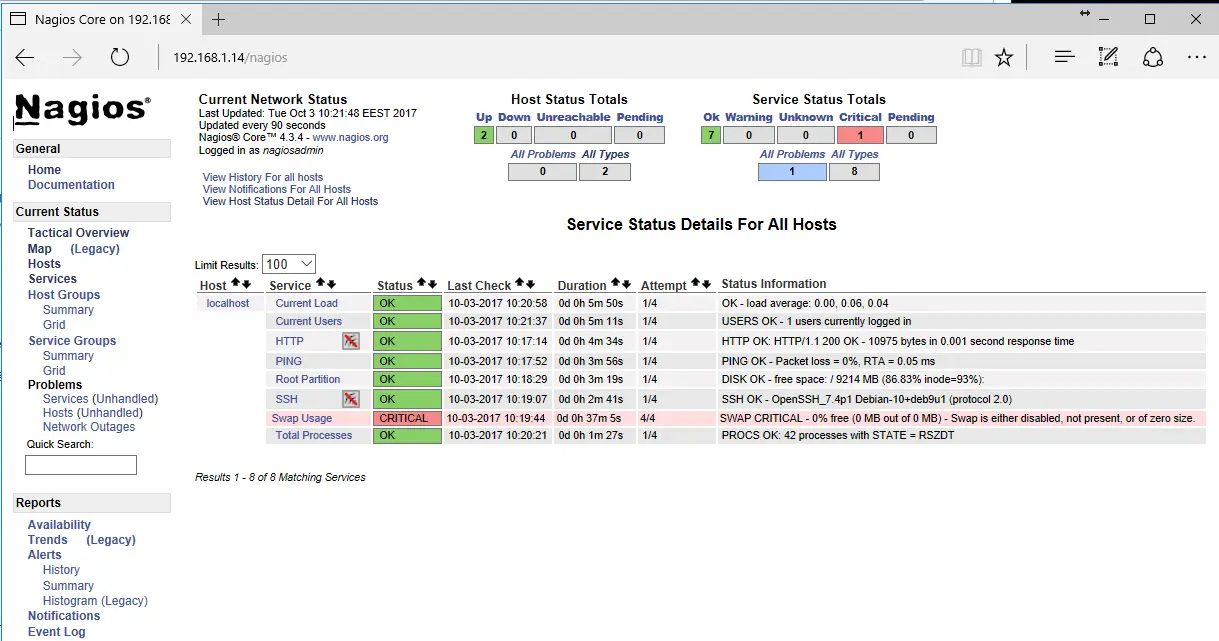Make a web note with the pen icon
The width and height of the screenshot is (1219, 641).
(1108, 58)
